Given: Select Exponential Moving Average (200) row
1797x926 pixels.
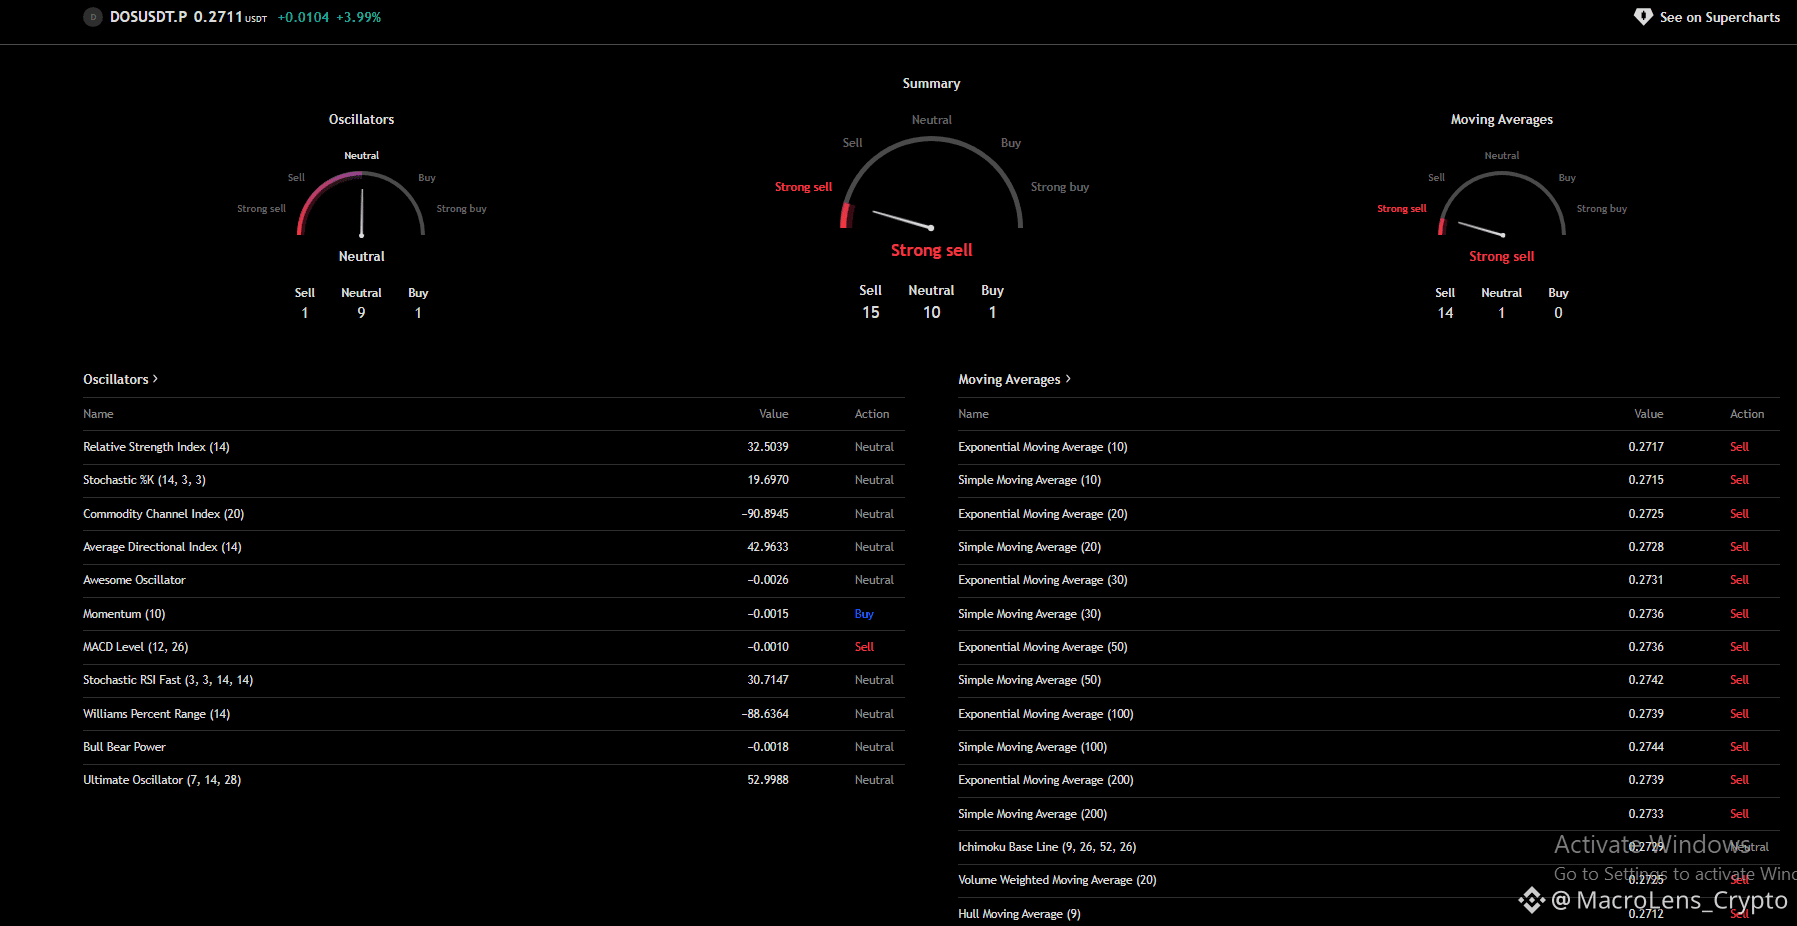Looking at the screenshot, I should click(1369, 780).
